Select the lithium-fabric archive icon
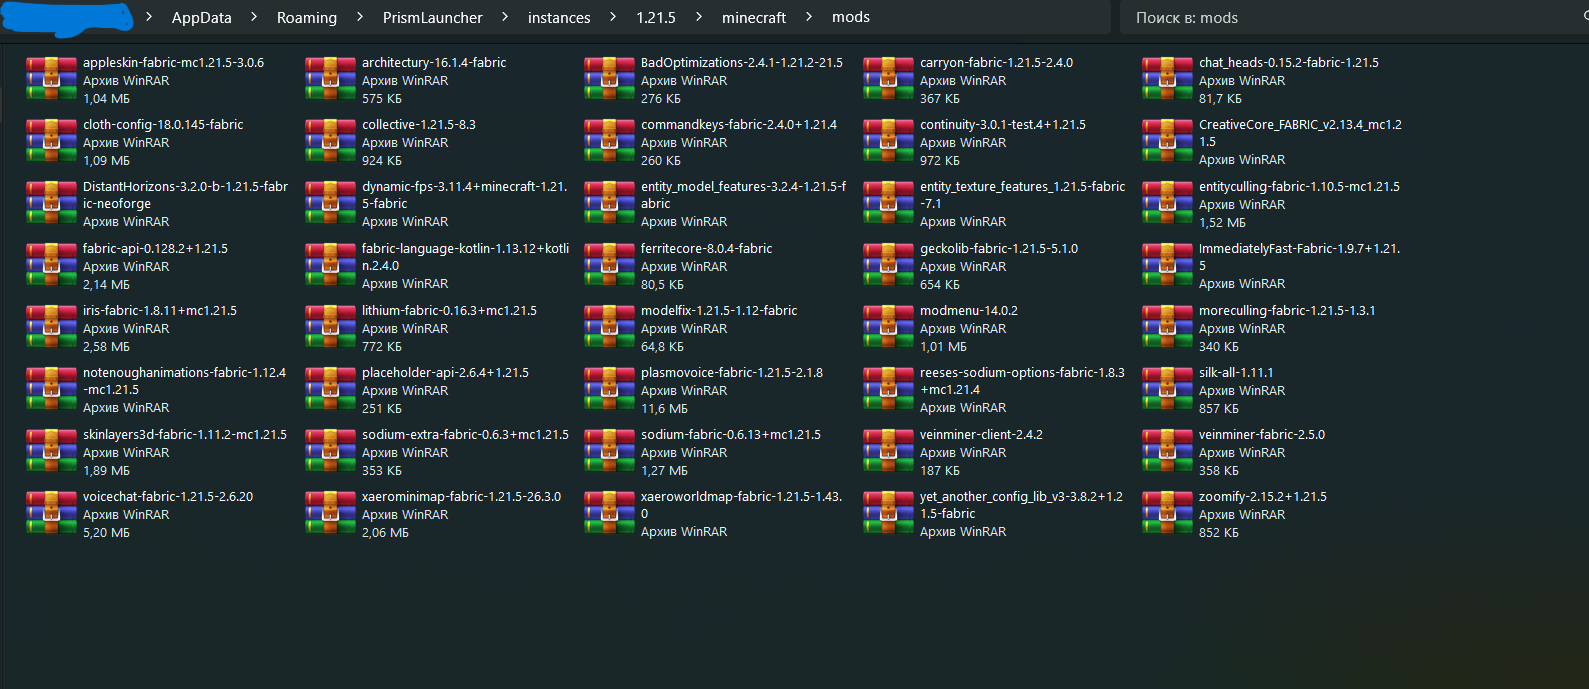This screenshot has width=1589, height=689. tap(330, 327)
